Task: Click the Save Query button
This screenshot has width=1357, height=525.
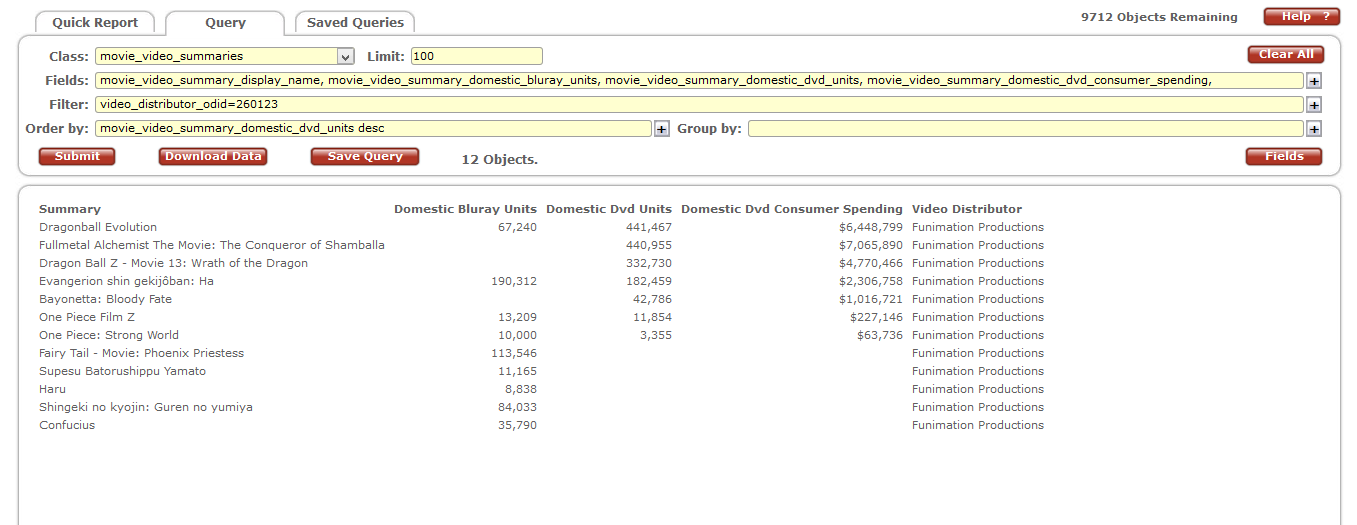Action: (x=365, y=156)
